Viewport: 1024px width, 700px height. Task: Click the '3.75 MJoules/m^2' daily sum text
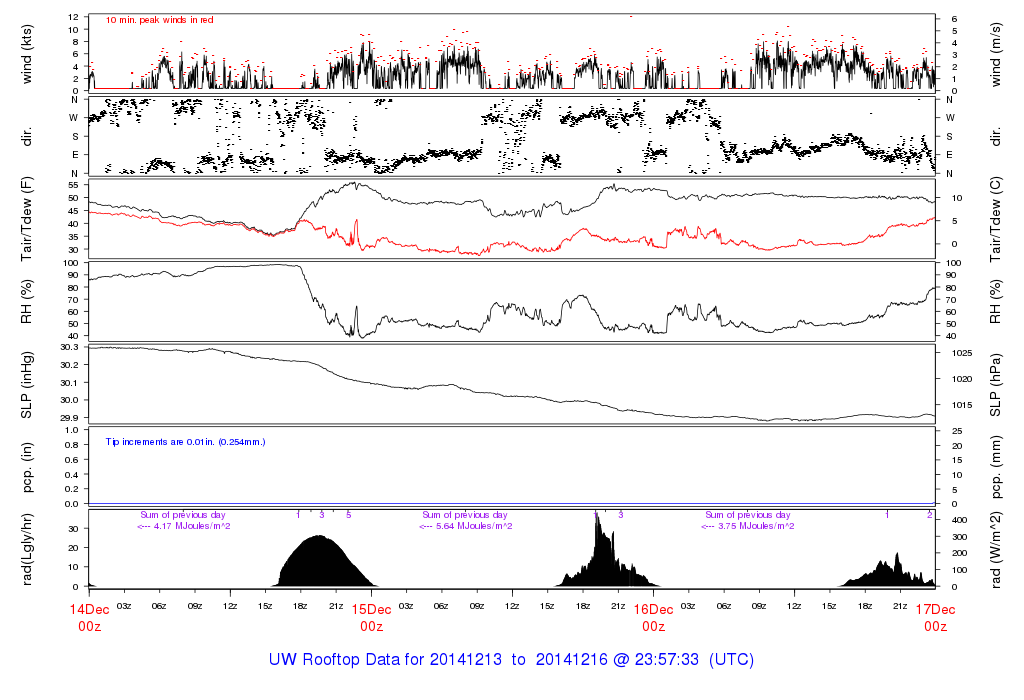748,526
